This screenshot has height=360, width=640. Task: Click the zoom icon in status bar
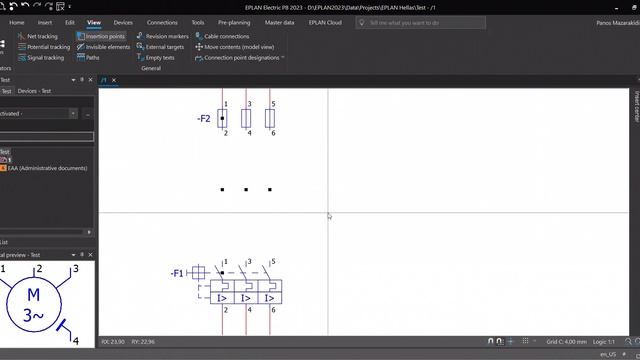point(628,341)
